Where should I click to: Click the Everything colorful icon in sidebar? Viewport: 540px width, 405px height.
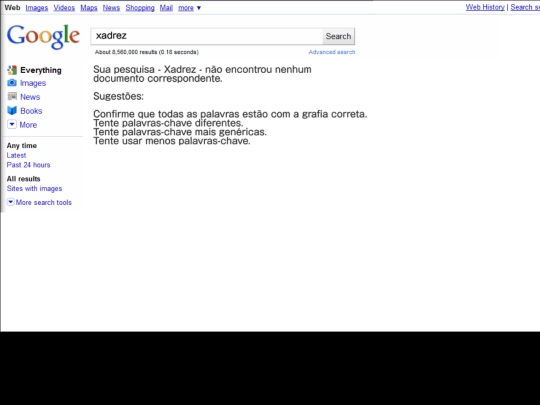point(12,70)
